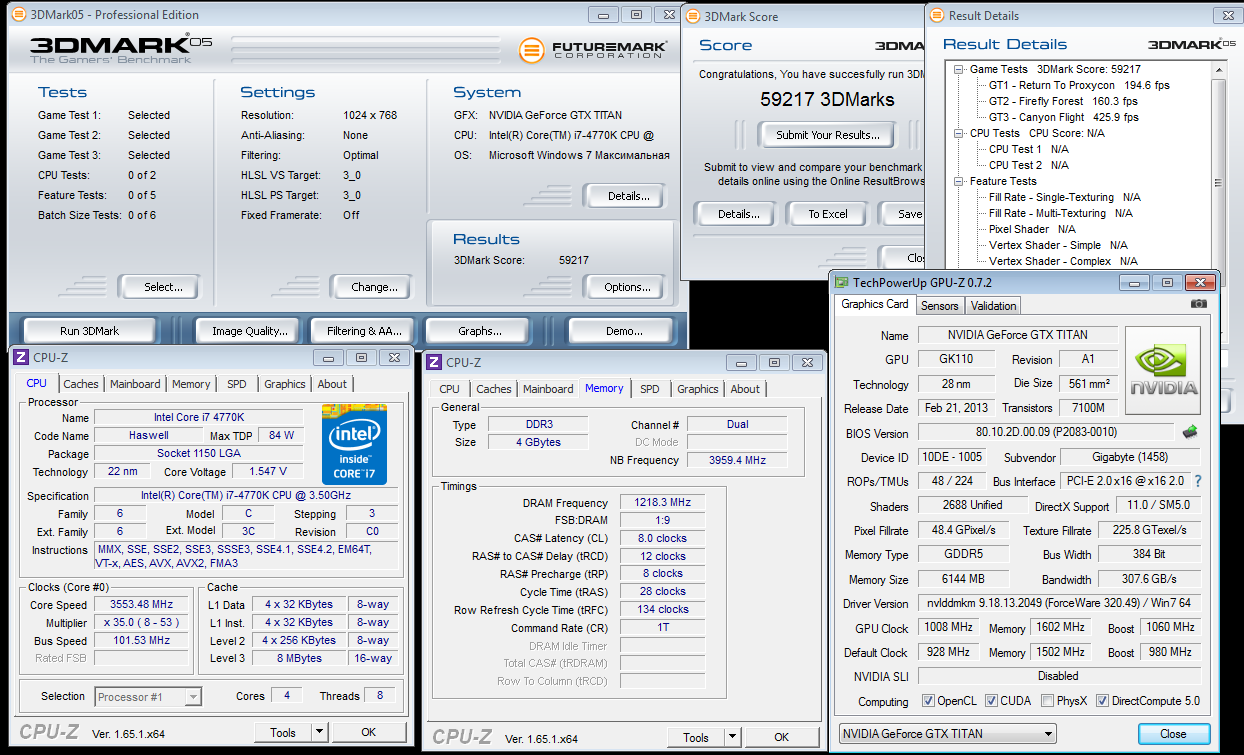Open the GPU selection dropdown in GPU-Z
Image resolution: width=1244 pixels, height=755 pixels.
[947, 734]
